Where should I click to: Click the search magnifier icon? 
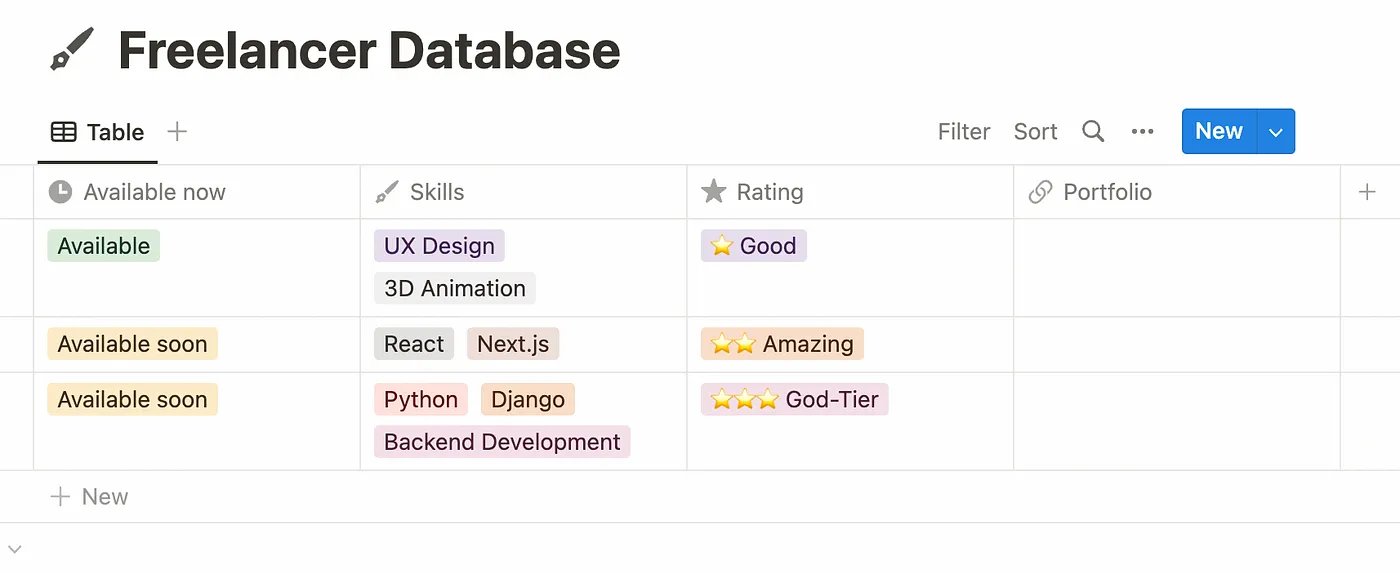click(x=1093, y=132)
